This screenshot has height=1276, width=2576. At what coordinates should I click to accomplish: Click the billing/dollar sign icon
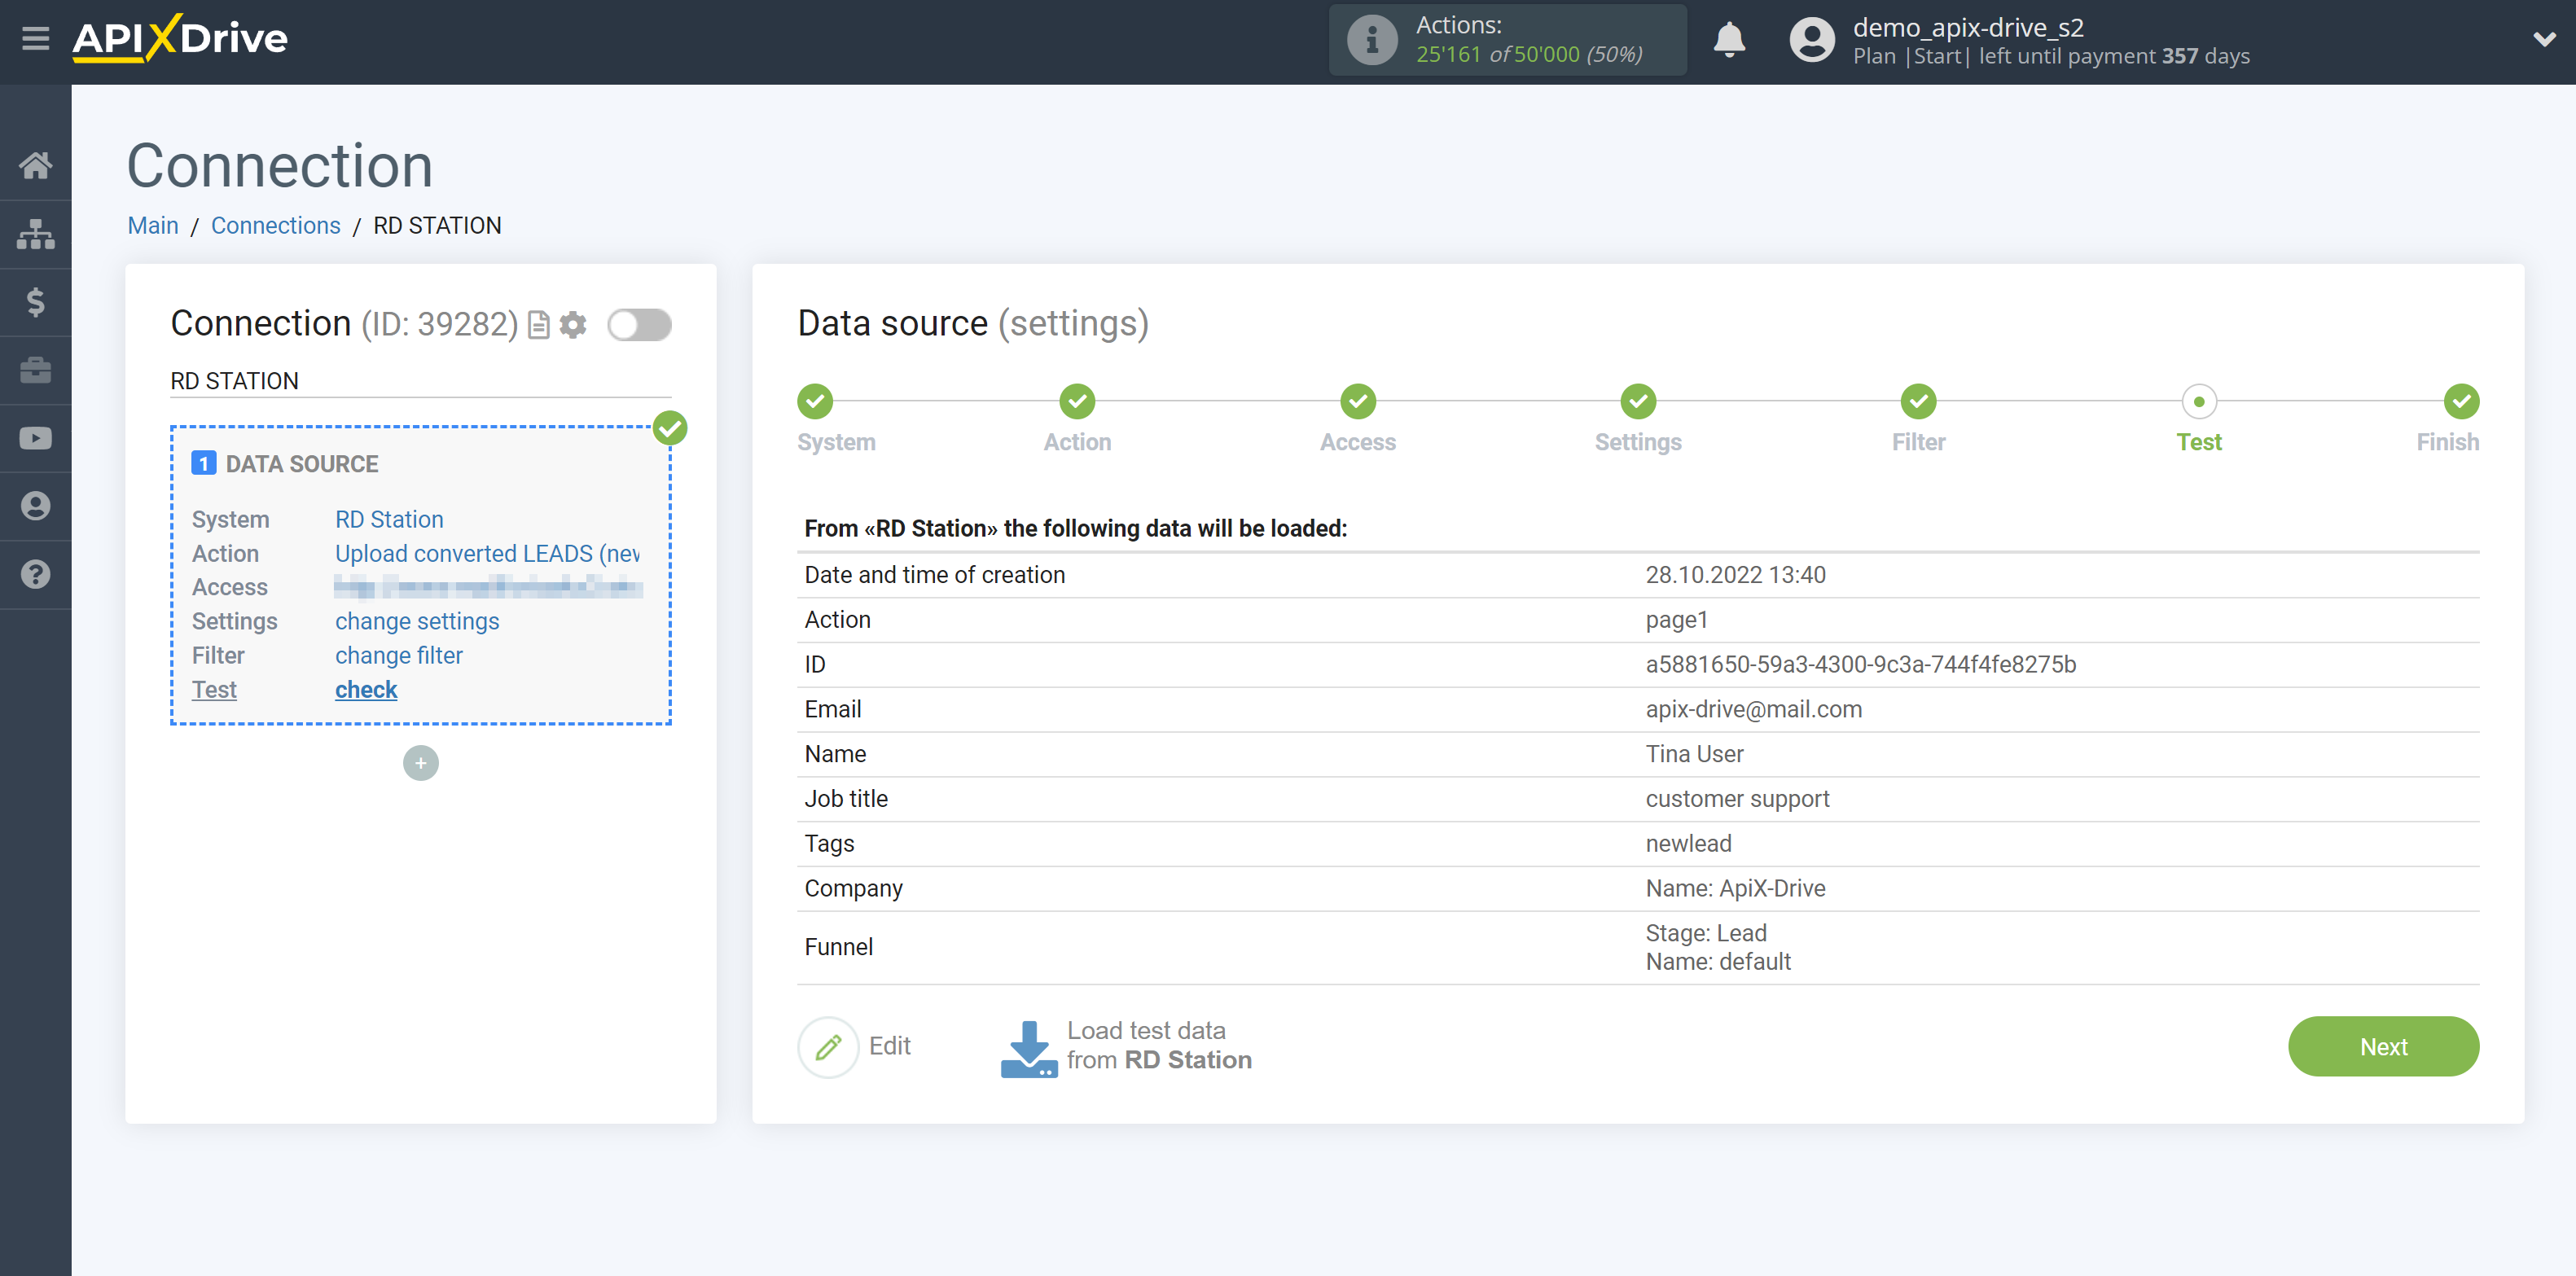click(36, 302)
